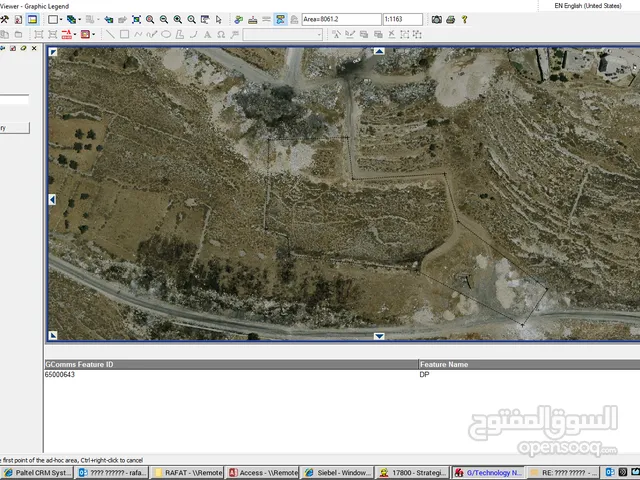This screenshot has width=640, height=480.
Task: Click the fit-to-extent zoom icon
Action: tap(136, 19)
